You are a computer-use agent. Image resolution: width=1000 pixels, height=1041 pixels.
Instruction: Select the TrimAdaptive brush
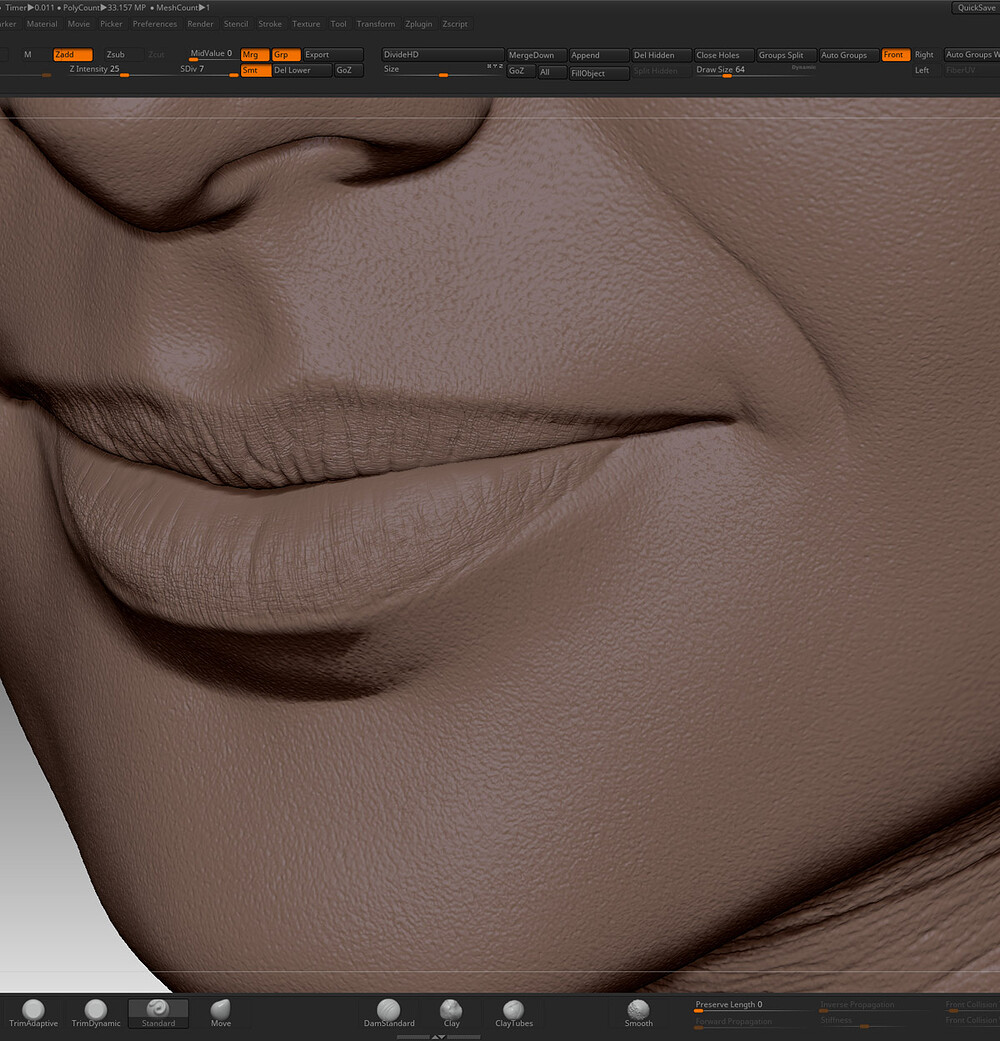coord(33,1014)
